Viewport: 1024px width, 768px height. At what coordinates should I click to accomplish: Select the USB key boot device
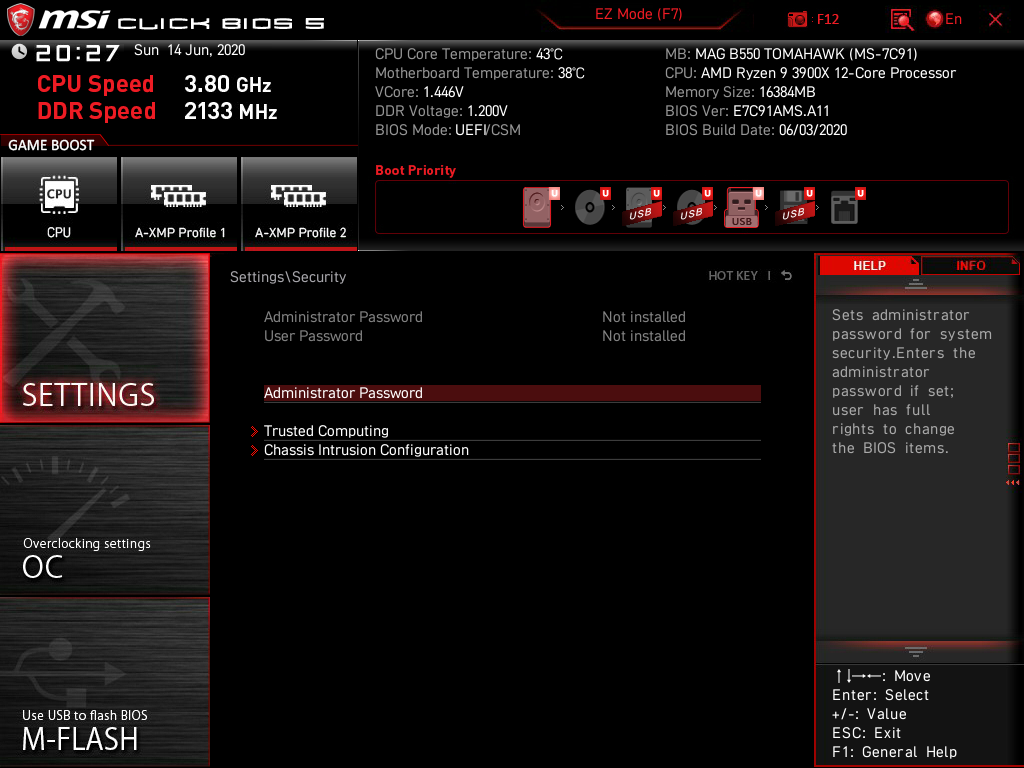pyautogui.click(x=744, y=207)
